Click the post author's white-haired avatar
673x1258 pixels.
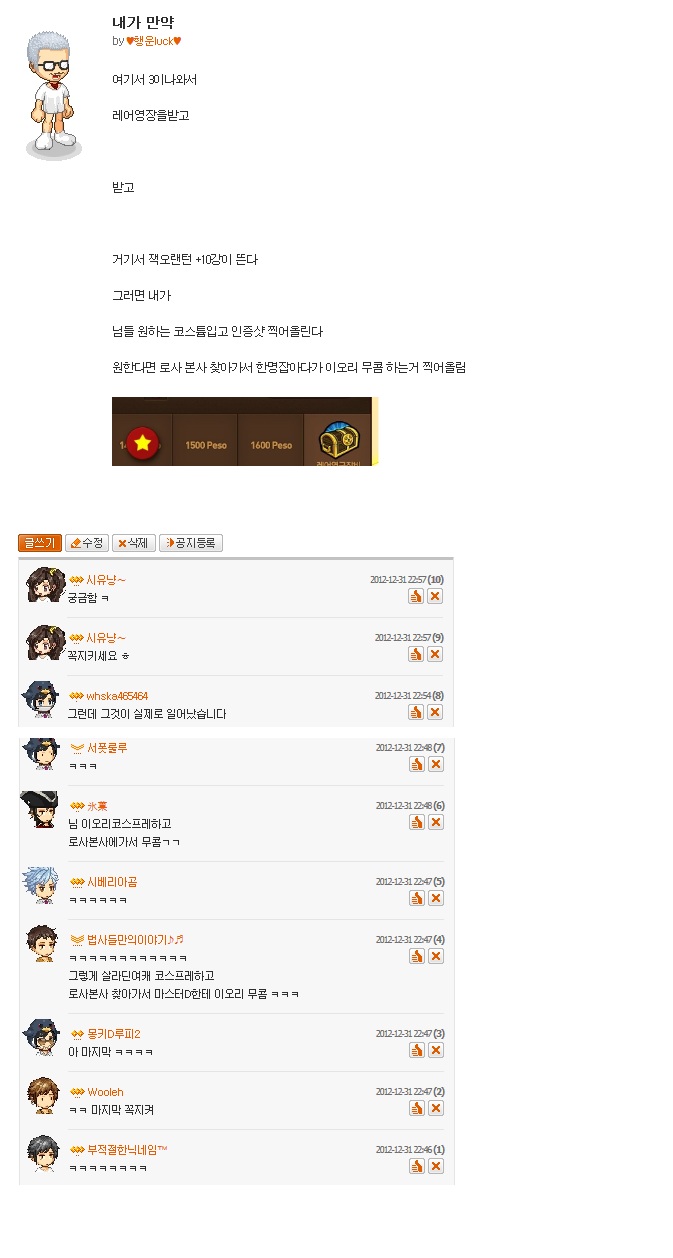tap(52, 93)
